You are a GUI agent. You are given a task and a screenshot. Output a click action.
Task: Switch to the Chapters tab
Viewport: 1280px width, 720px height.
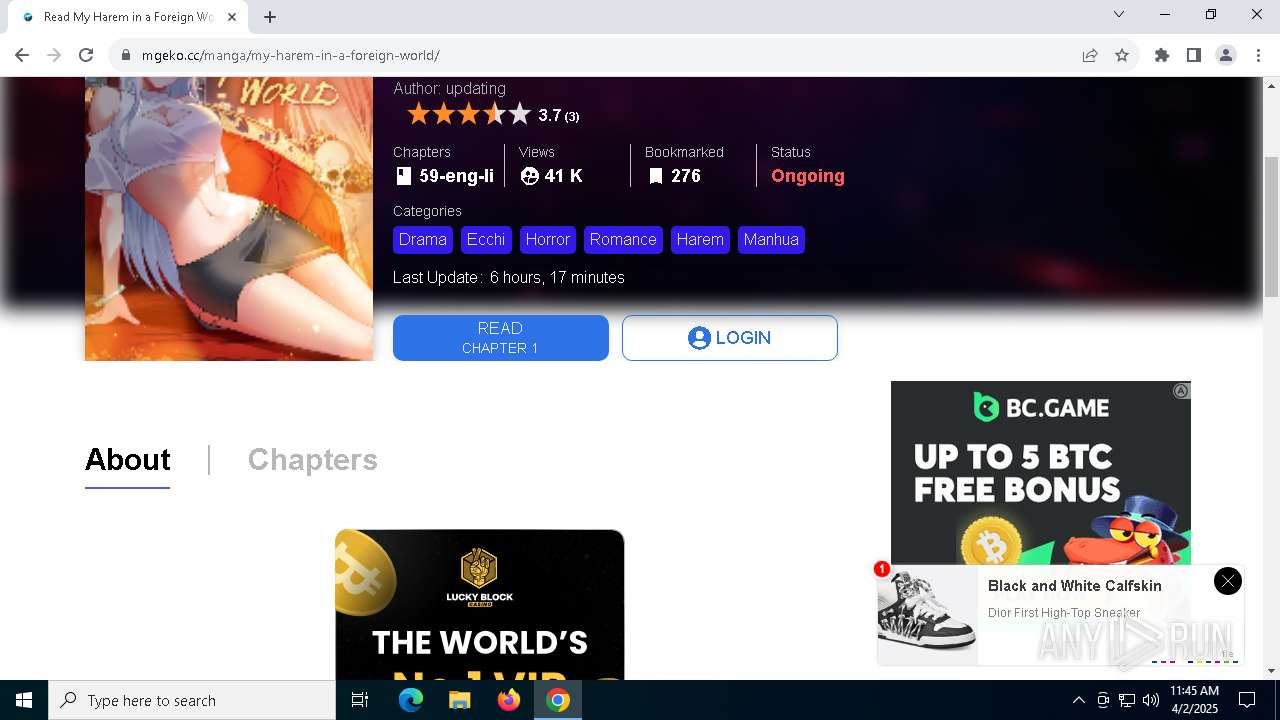tap(313, 460)
